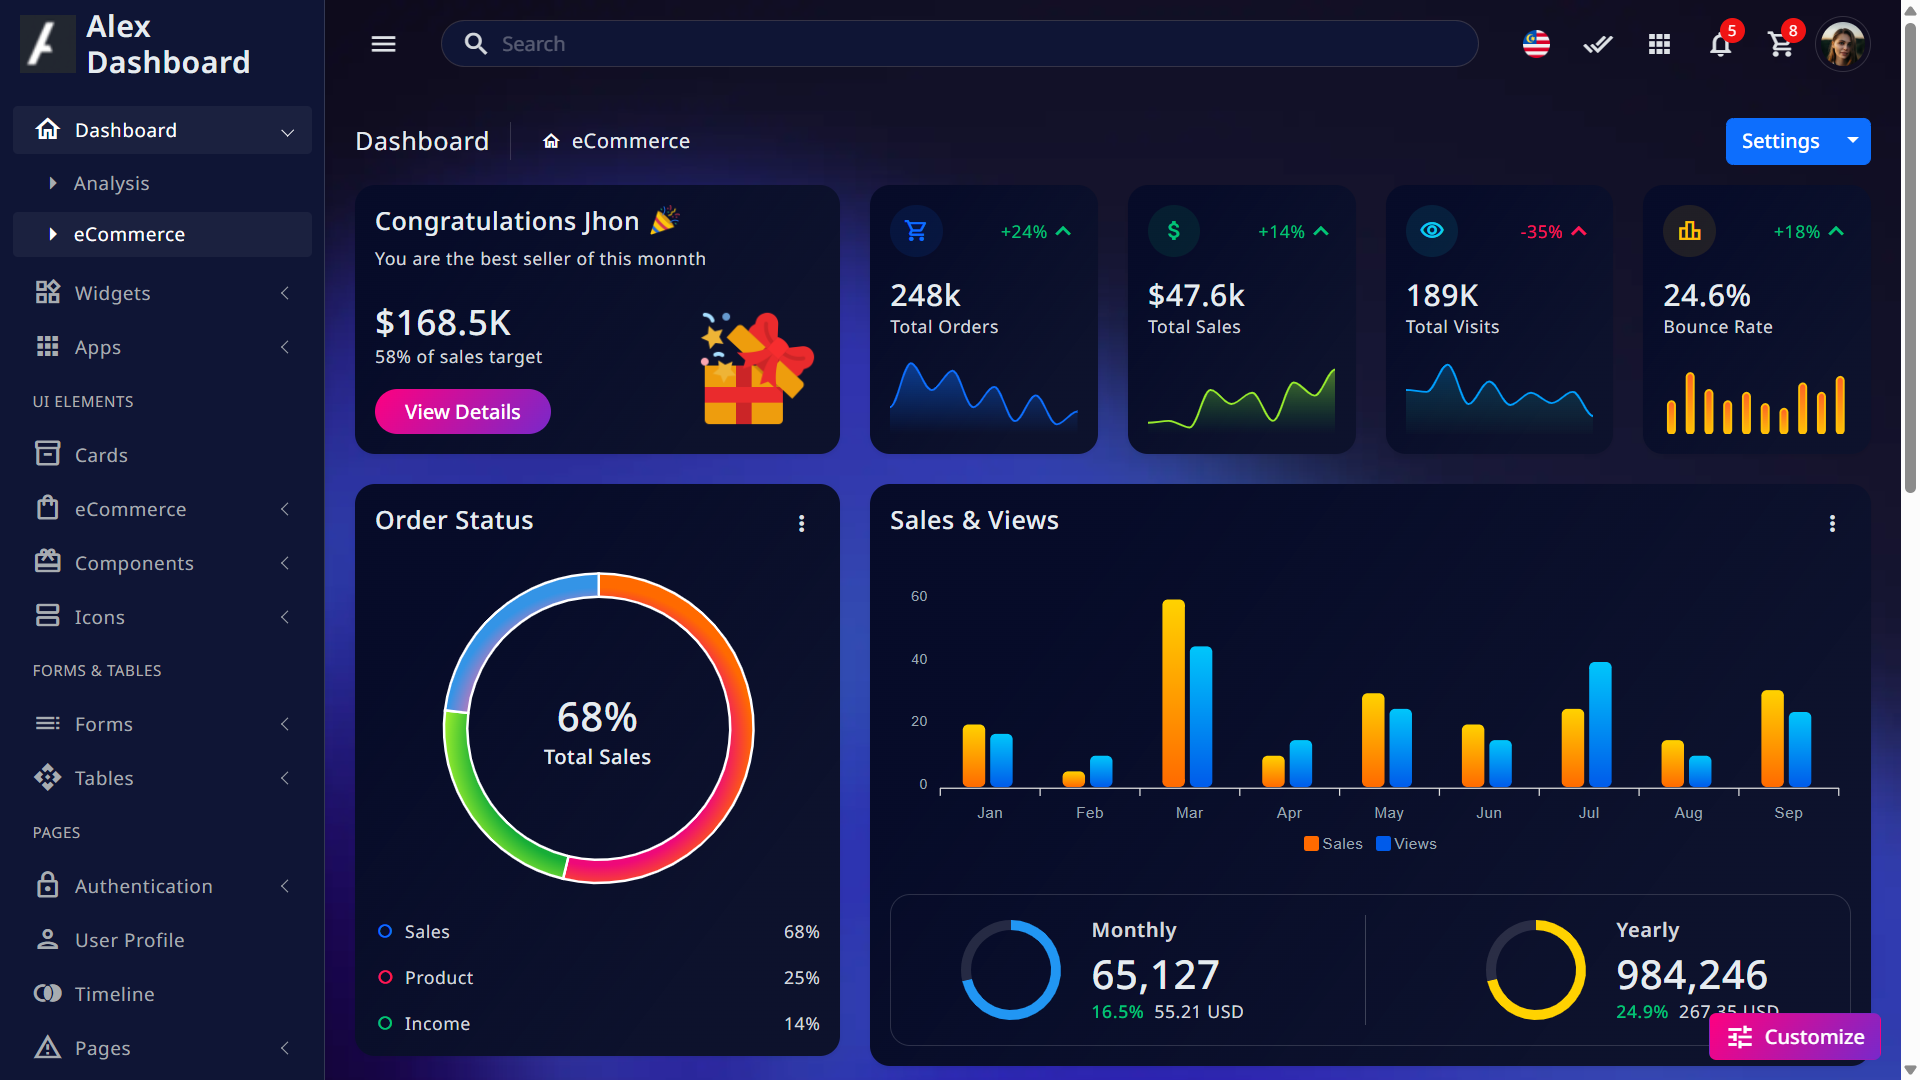
Task: Click the user avatar picture
Action: pos(1842,44)
